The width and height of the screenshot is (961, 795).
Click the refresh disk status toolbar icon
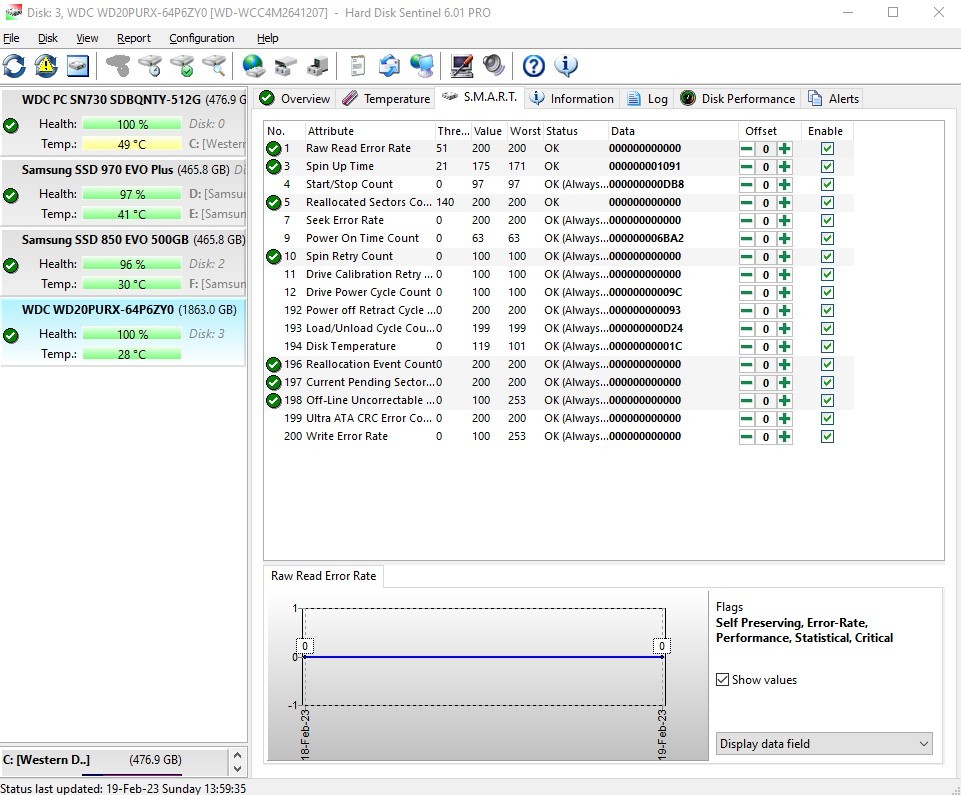tap(14, 66)
